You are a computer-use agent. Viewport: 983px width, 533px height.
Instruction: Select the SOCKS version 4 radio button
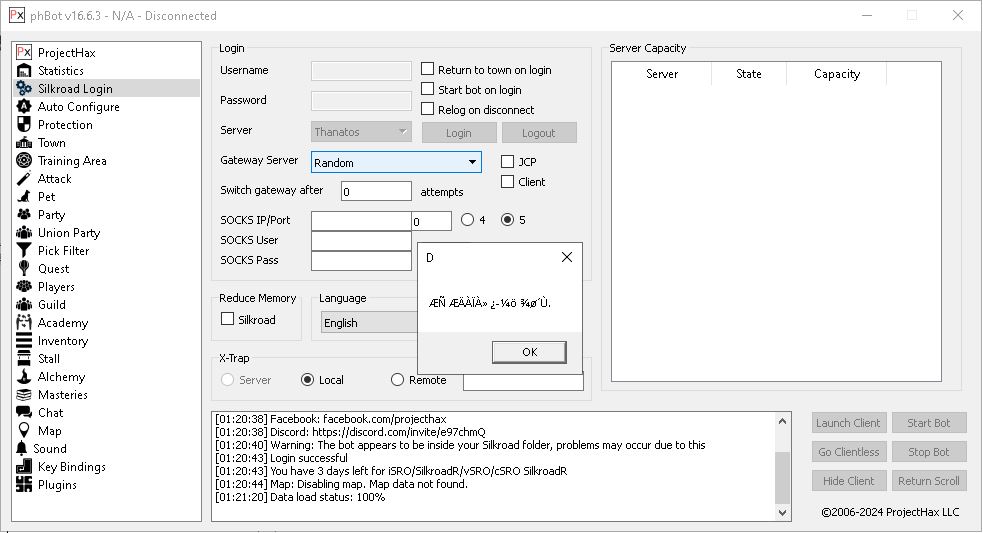[x=467, y=220]
